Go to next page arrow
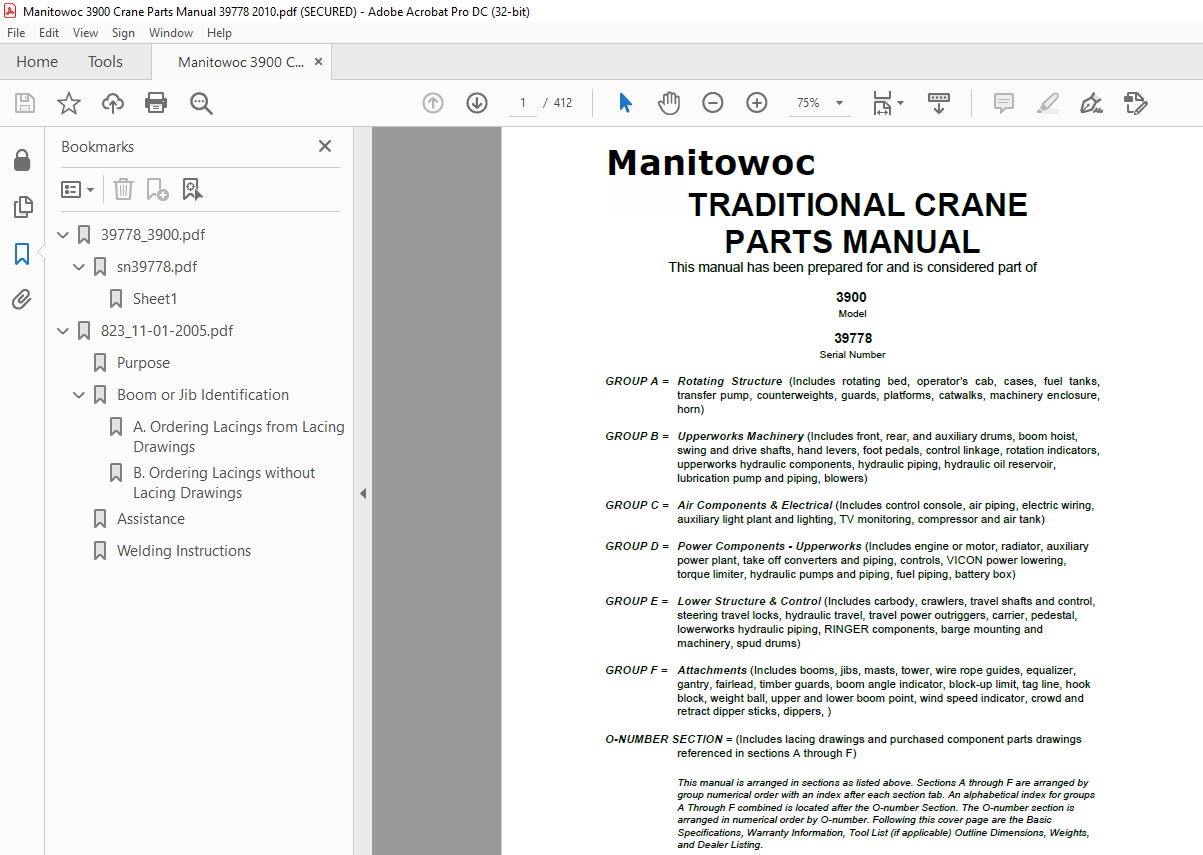Screen dimensions: 1203x855 [477, 103]
